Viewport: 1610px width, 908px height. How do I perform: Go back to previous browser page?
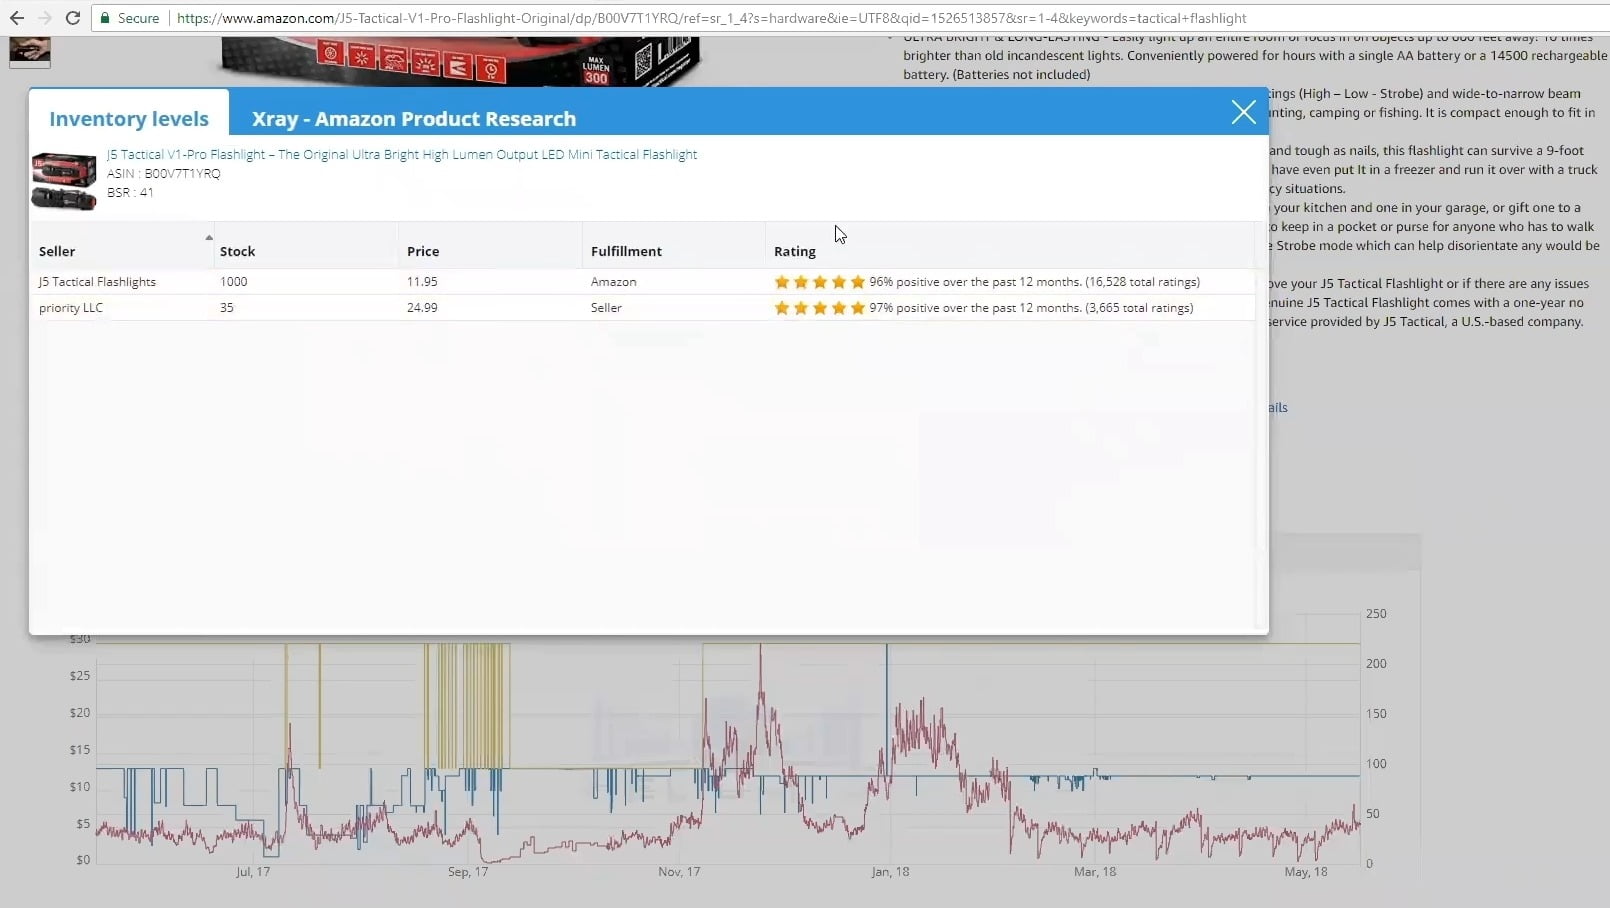tap(17, 18)
